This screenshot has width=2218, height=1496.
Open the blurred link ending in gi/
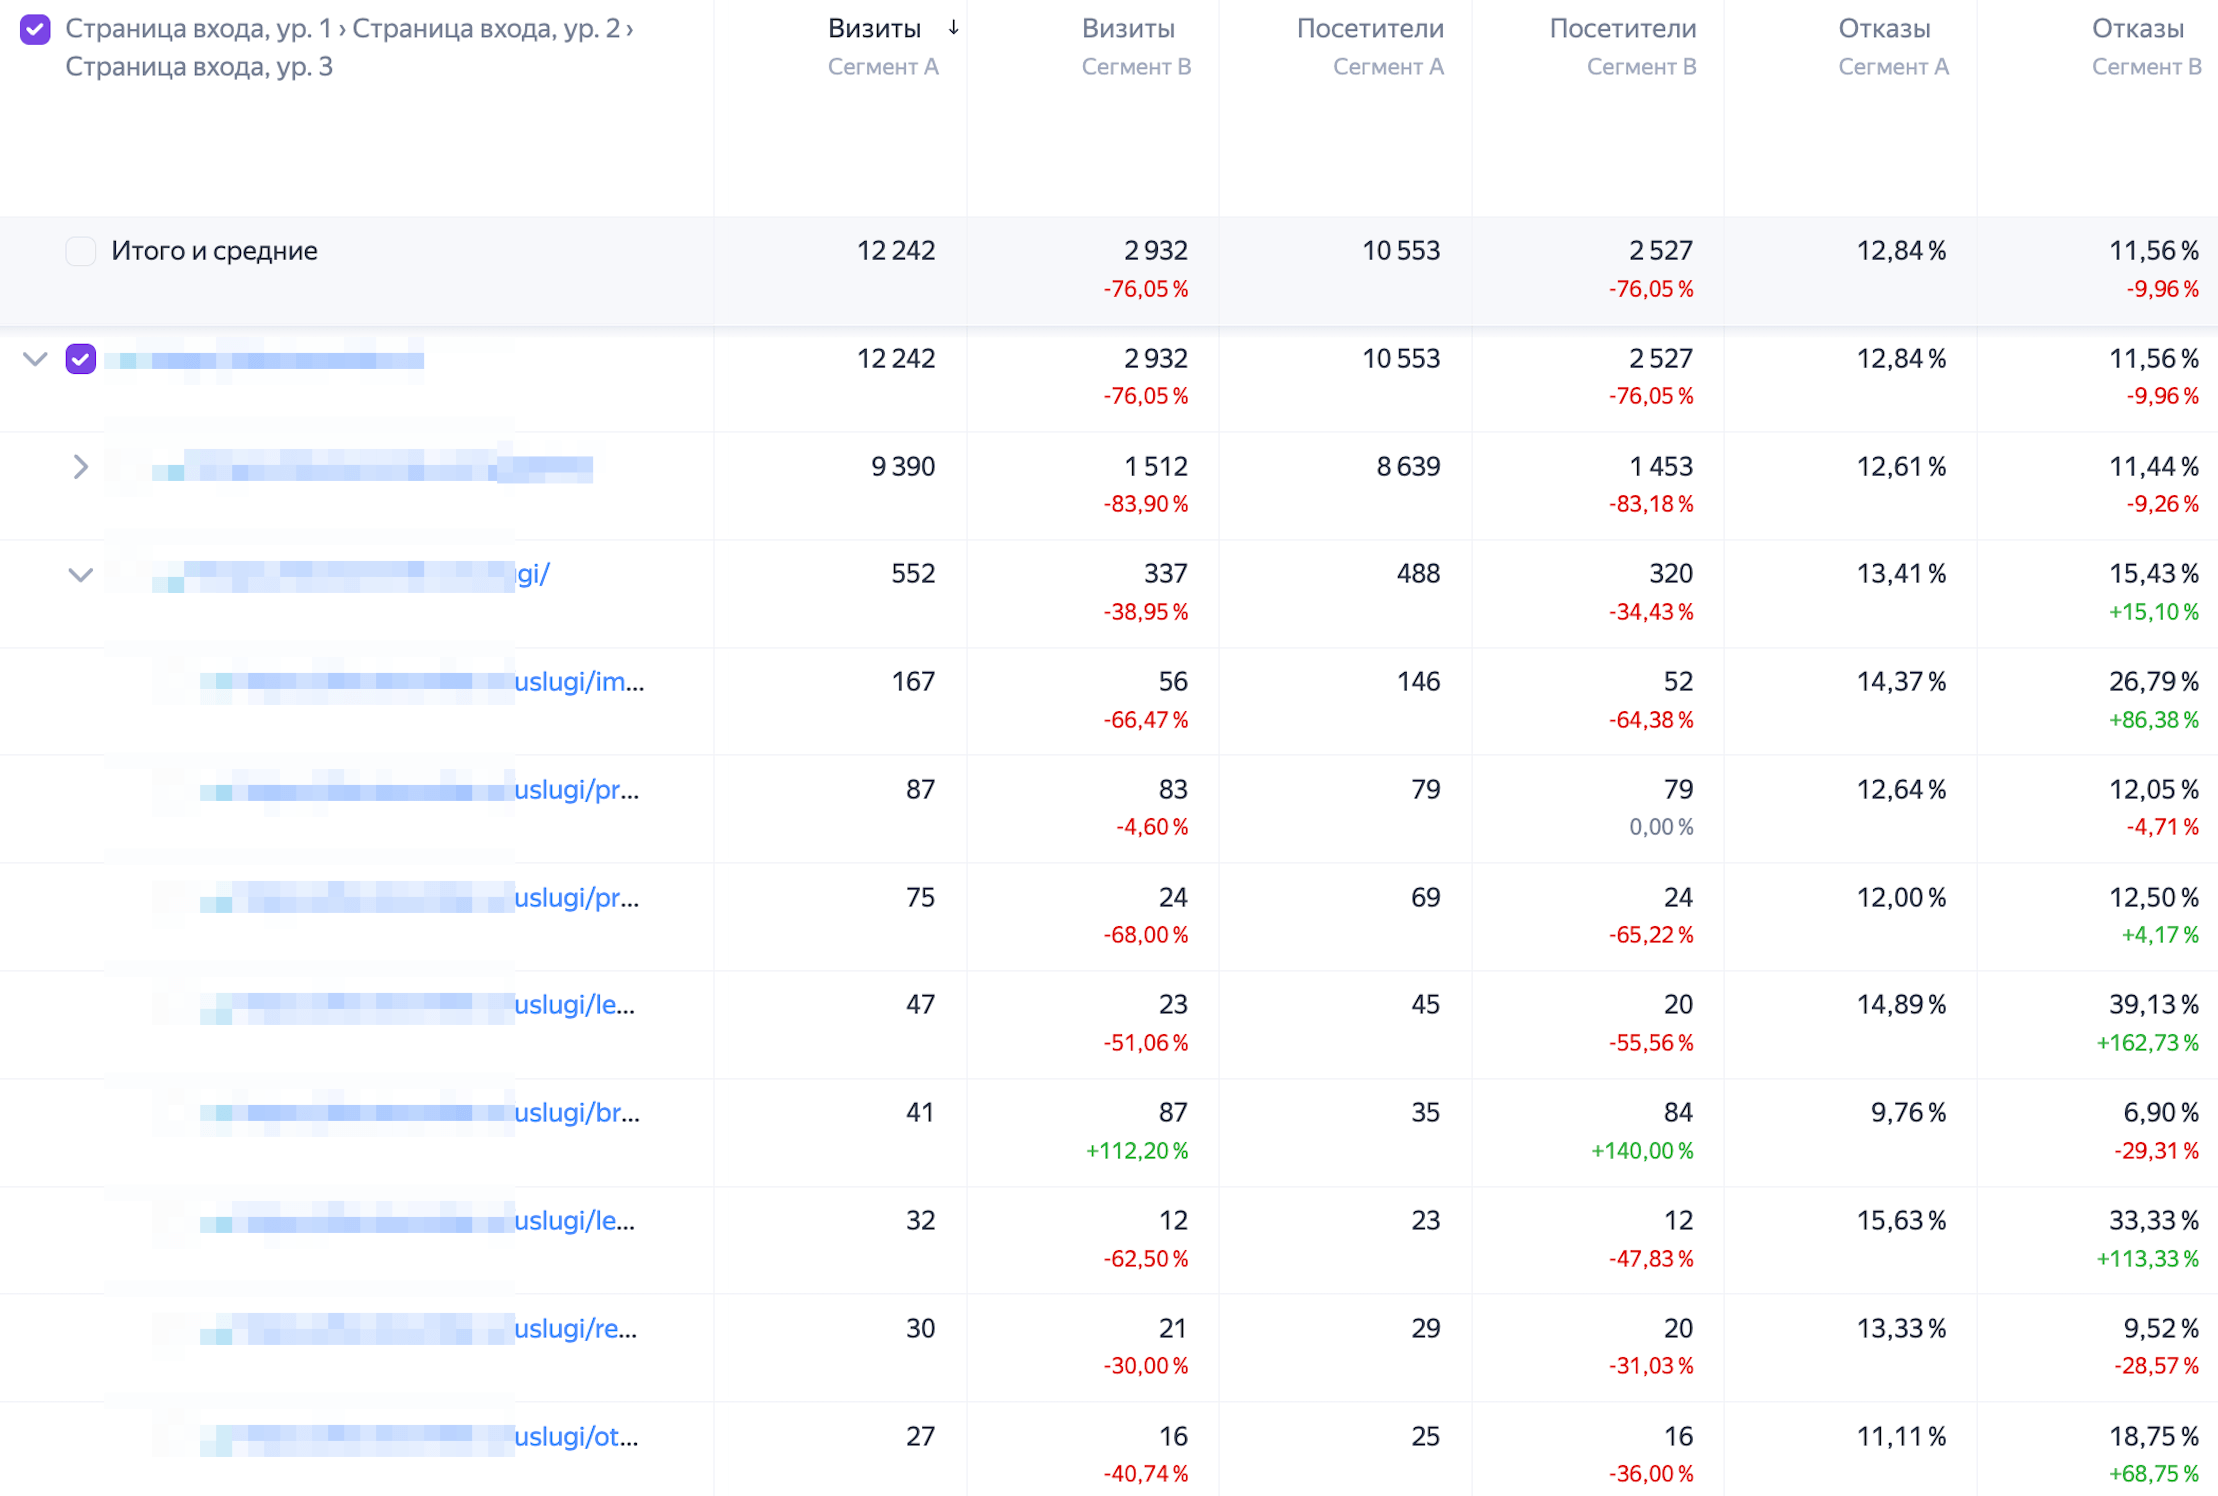pyautogui.click(x=532, y=574)
